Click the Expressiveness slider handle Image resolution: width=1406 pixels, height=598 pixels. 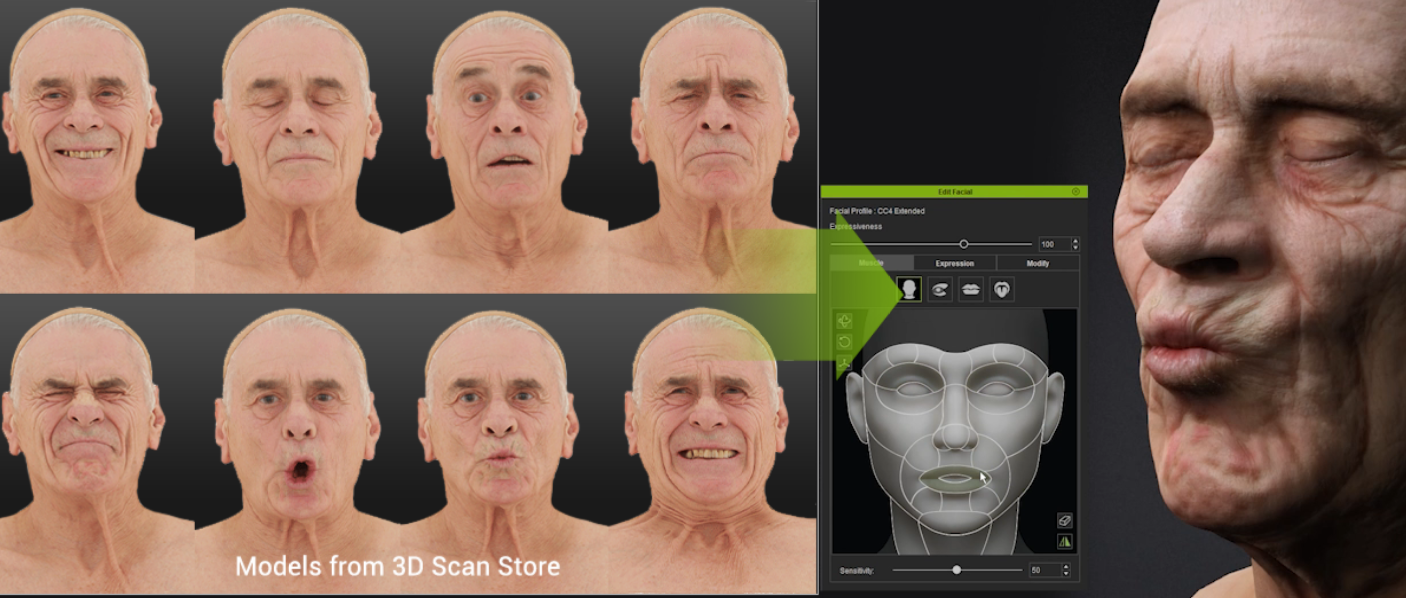(964, 244)
